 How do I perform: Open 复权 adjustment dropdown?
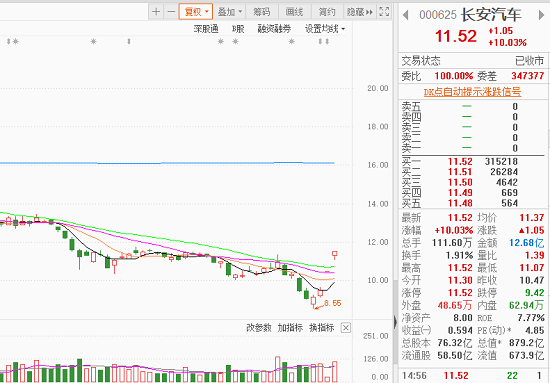tap(196, 12)
